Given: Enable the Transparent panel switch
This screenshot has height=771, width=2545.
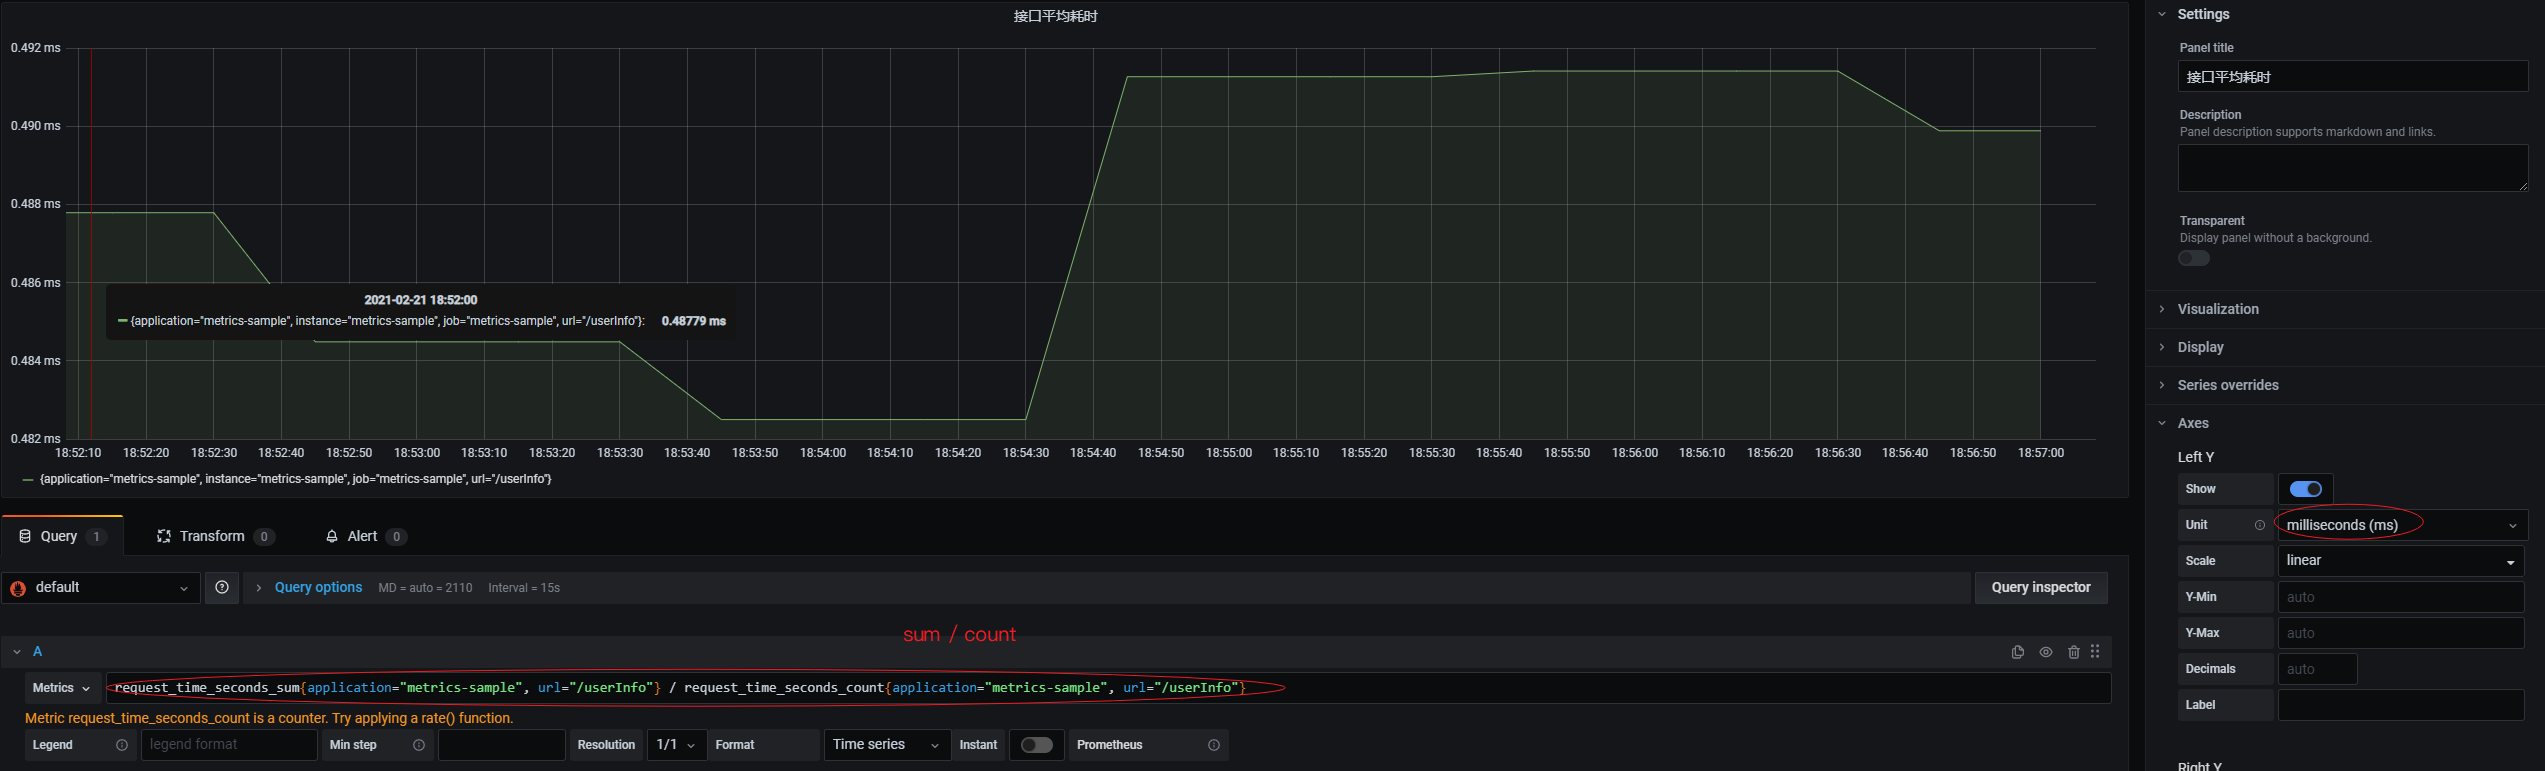Looking at the screenshot, I should tap(2194, 258).
